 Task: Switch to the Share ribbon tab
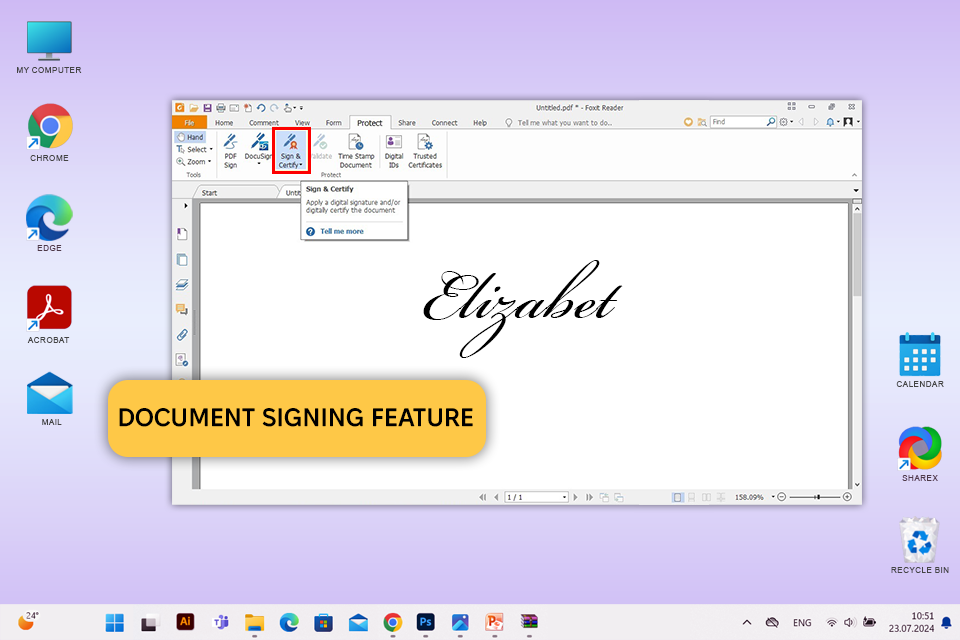pyautogui.click(x=407, y=122)
